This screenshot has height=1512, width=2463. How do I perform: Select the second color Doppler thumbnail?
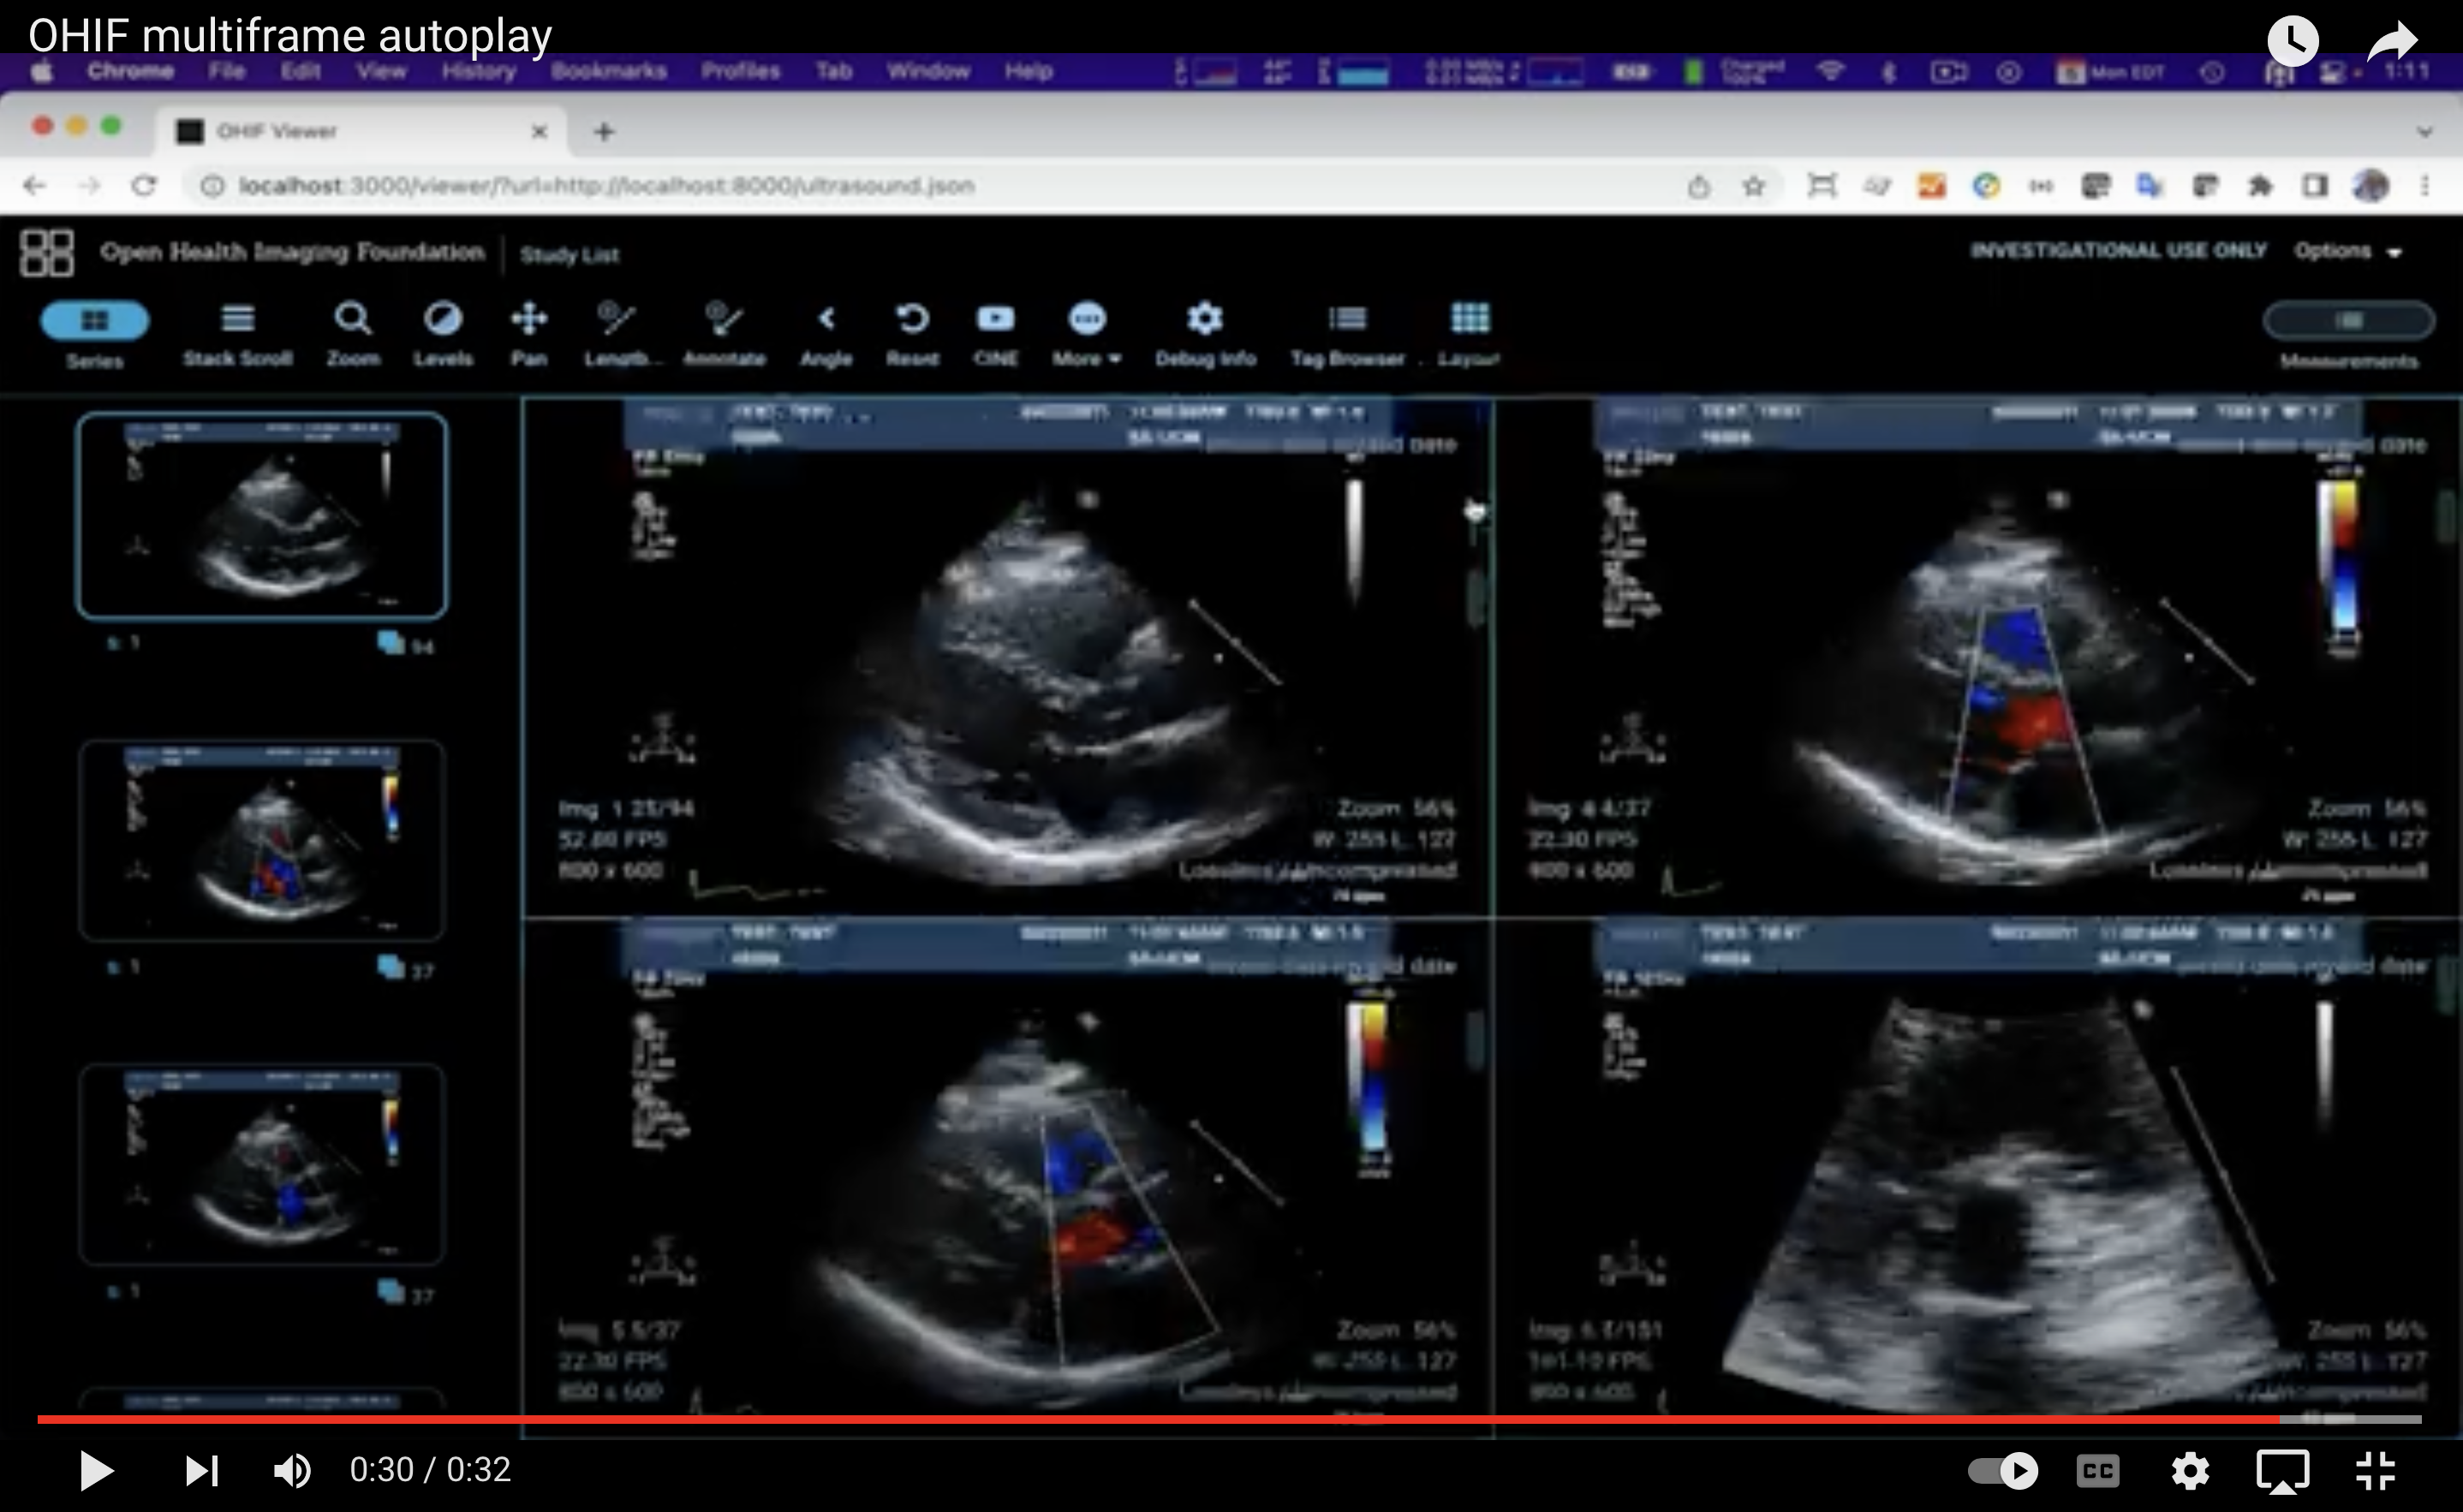coord(262,1164)
